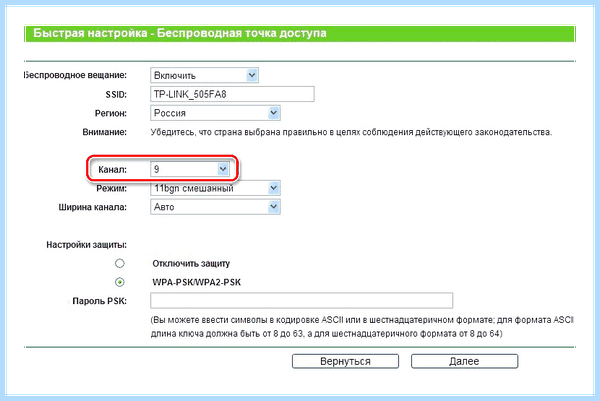The height and width of the screenshot is (401, 600).
Task: Click the Пароль PSK label
Action: pyautogui.click(x=99, y=301)
